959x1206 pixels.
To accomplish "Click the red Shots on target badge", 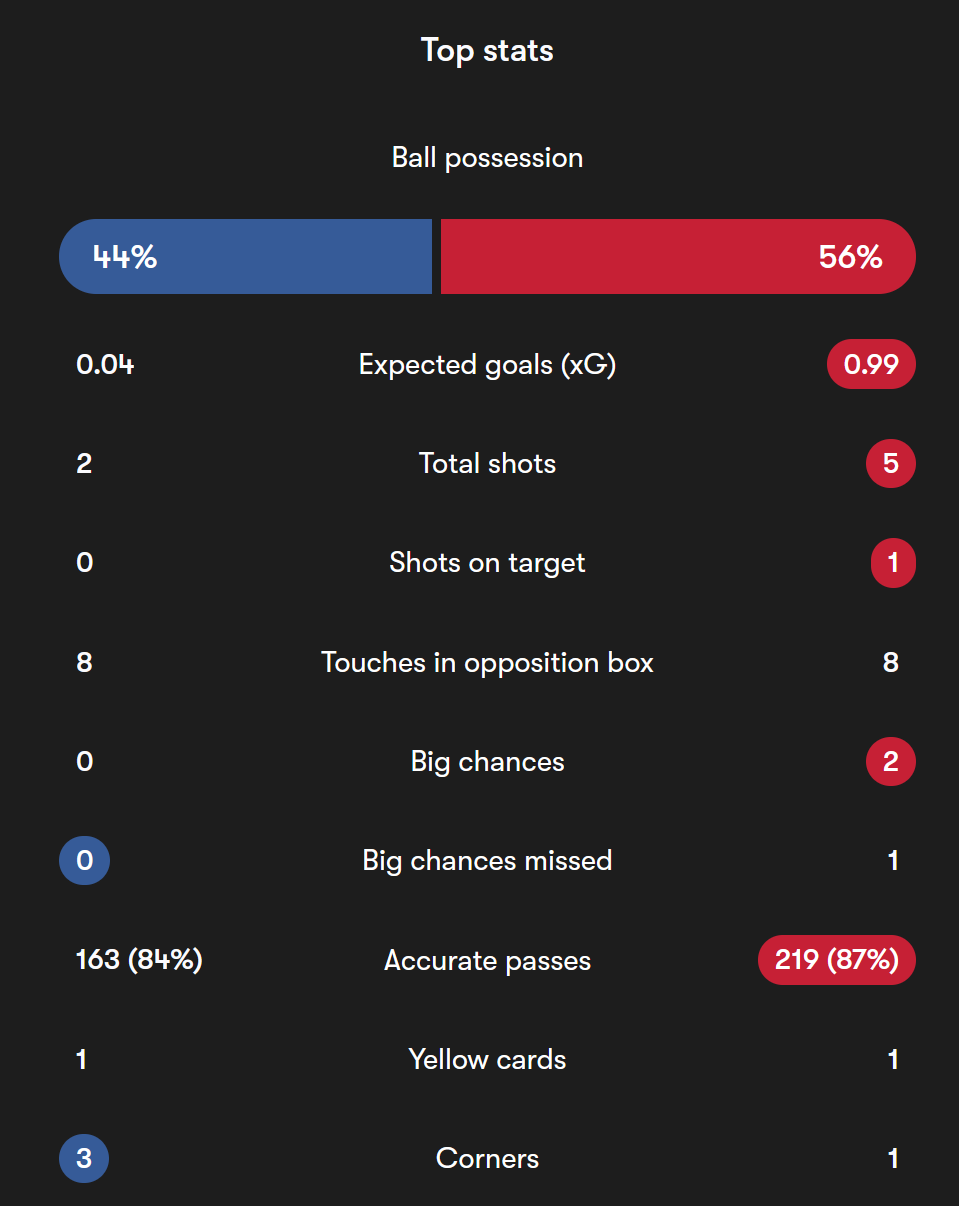I will coord(893,563).
